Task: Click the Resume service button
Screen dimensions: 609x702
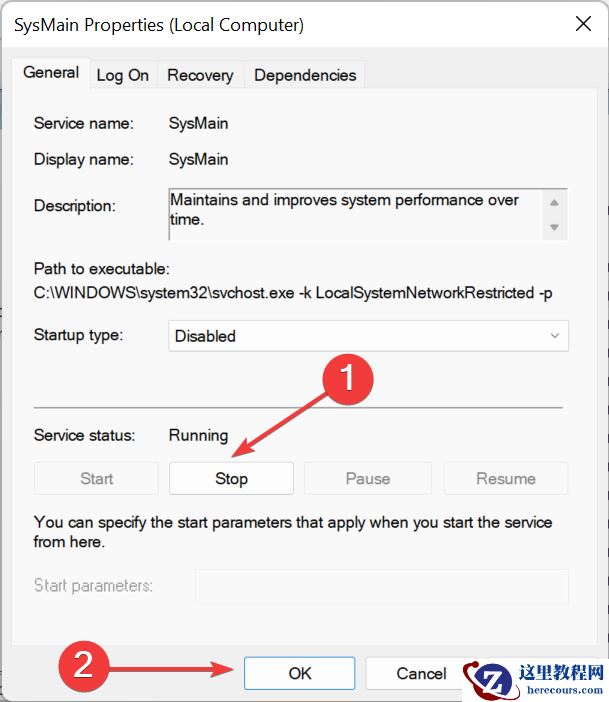Action: coord(505,479)
